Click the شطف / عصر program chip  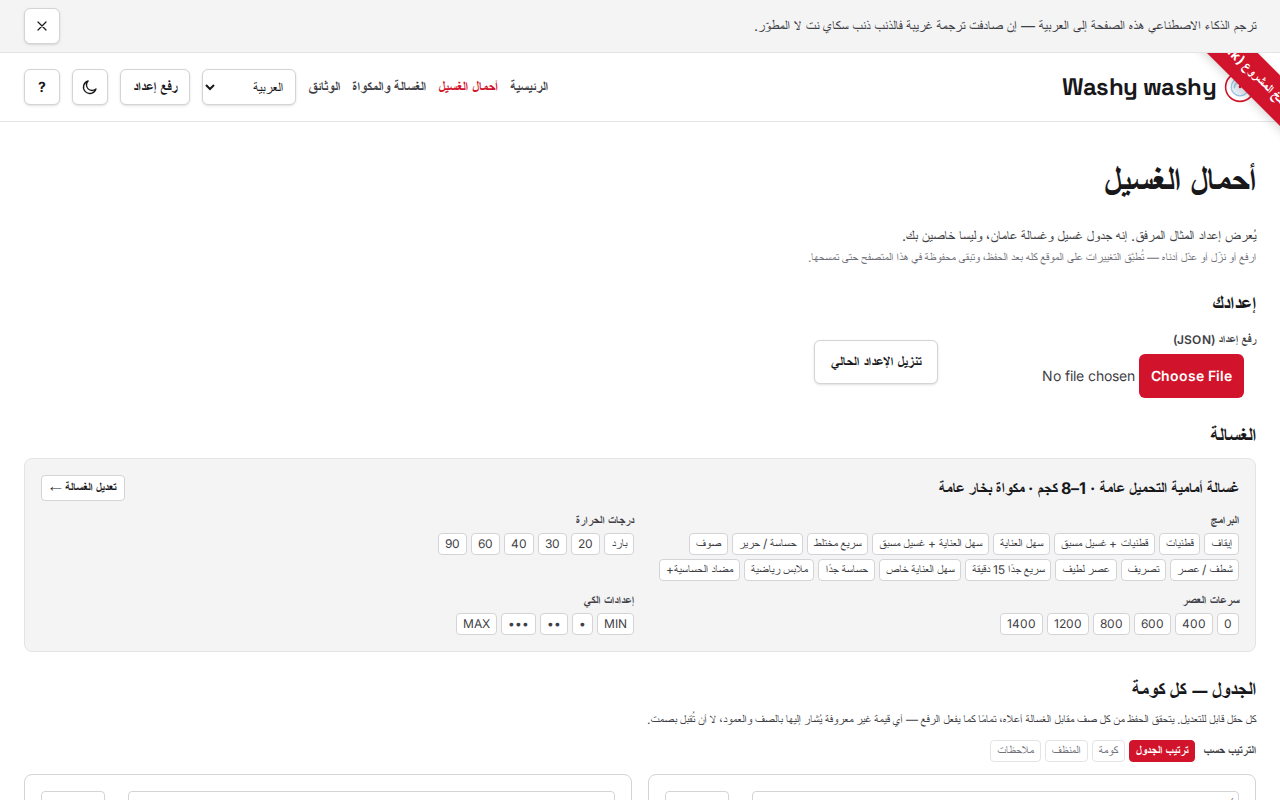1205,570
